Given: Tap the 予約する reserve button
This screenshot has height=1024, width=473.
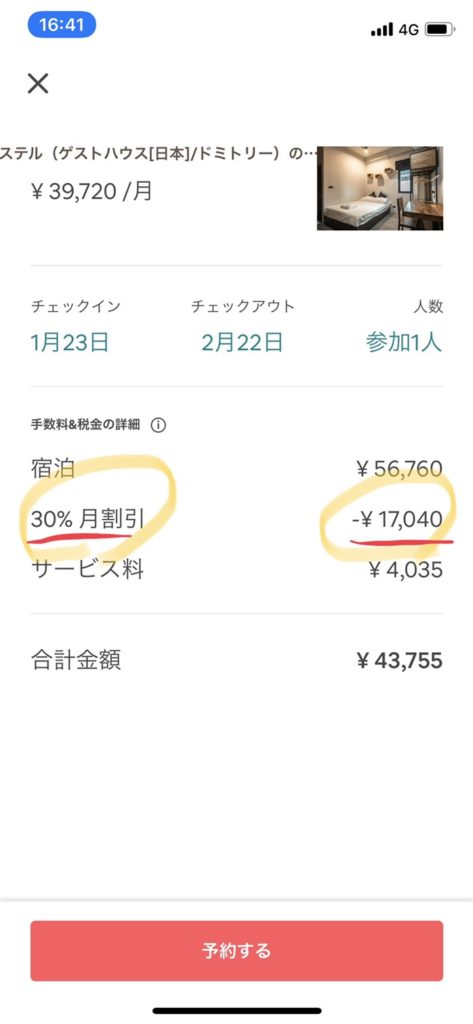Looking at the screenshot, I should tap(236, 950).
